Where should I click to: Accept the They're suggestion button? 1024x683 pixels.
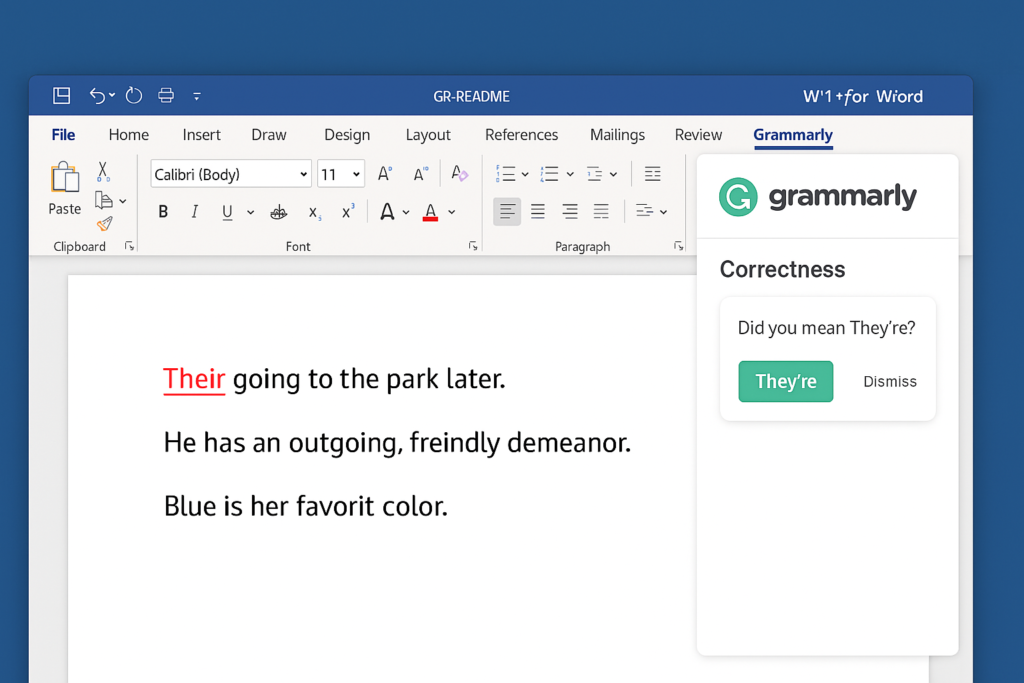tap(786, 381)
